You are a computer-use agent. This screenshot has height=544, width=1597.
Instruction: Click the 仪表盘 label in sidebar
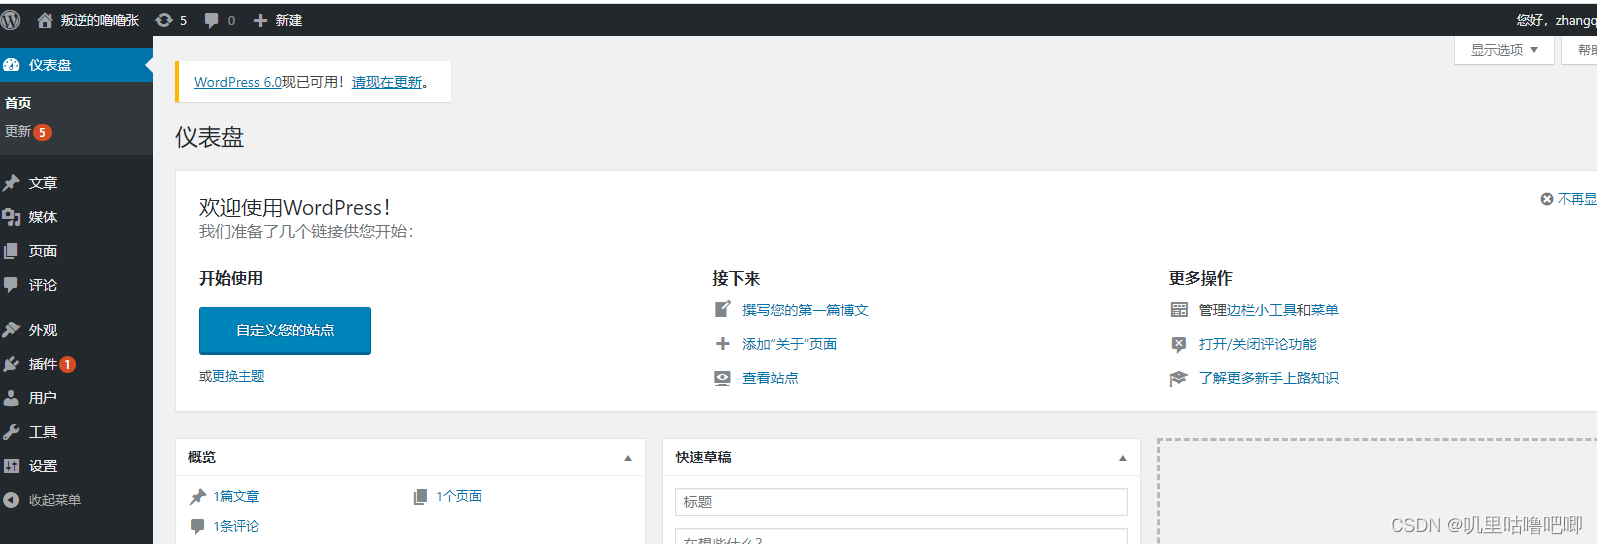50,65
